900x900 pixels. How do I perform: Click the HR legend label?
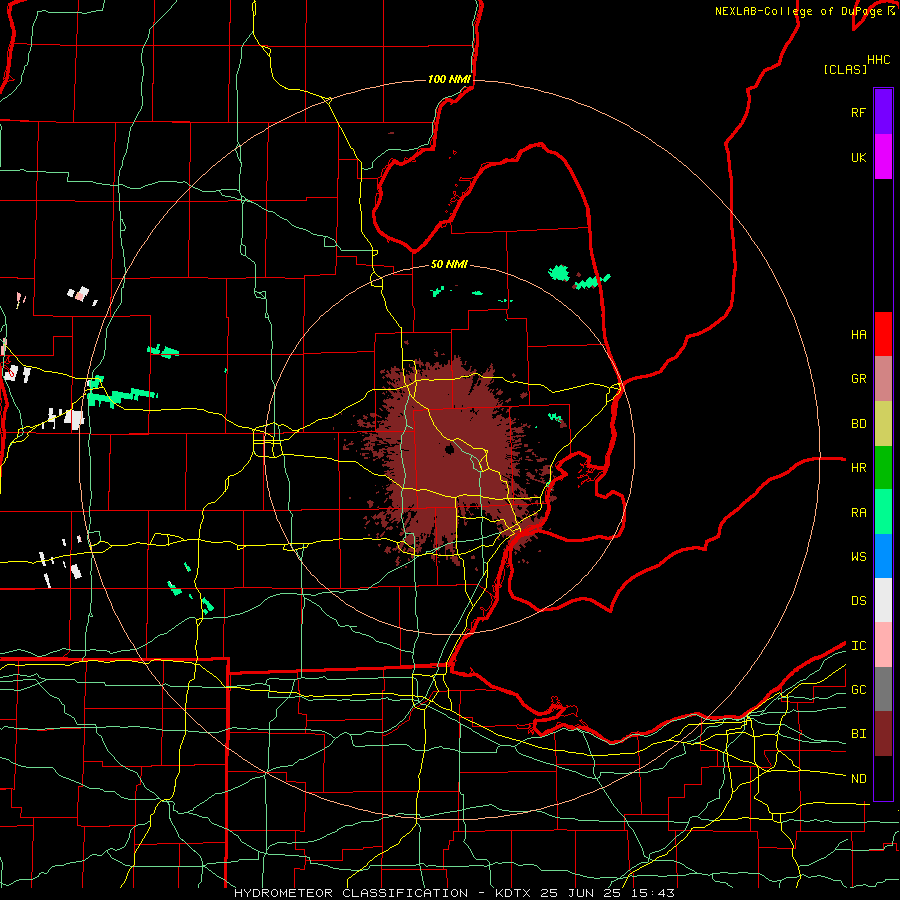[x=858, y=468]
